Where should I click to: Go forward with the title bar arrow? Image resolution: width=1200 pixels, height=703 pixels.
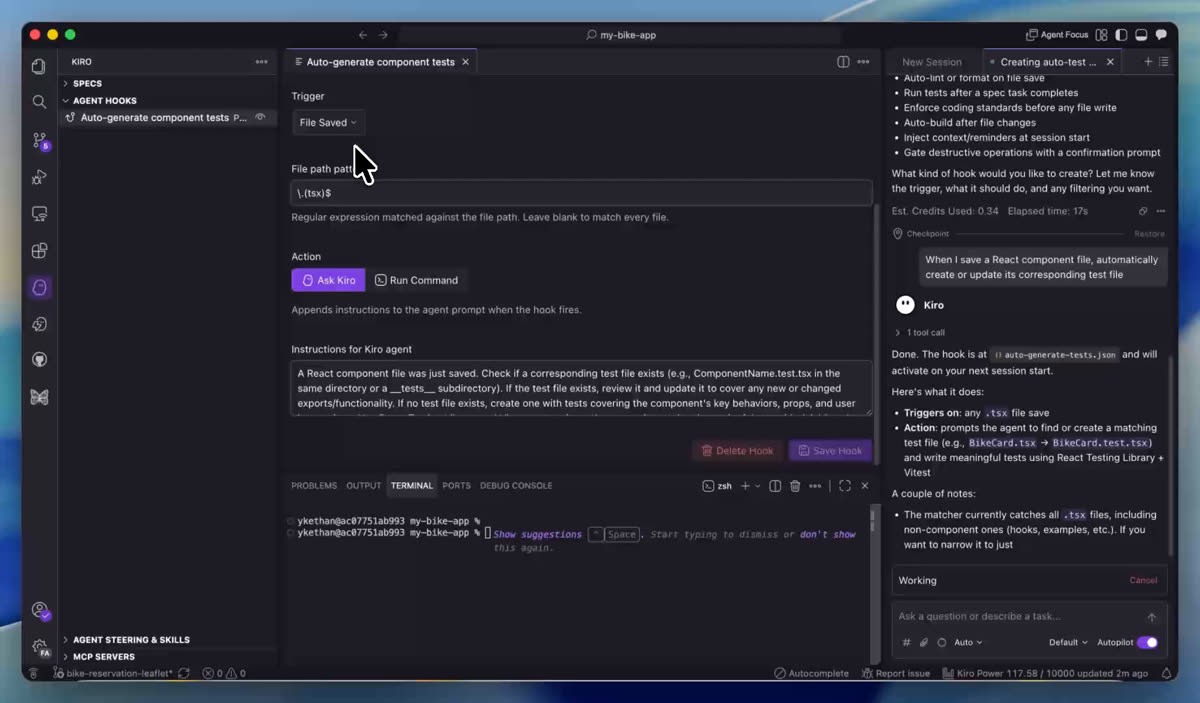[384, 35]
